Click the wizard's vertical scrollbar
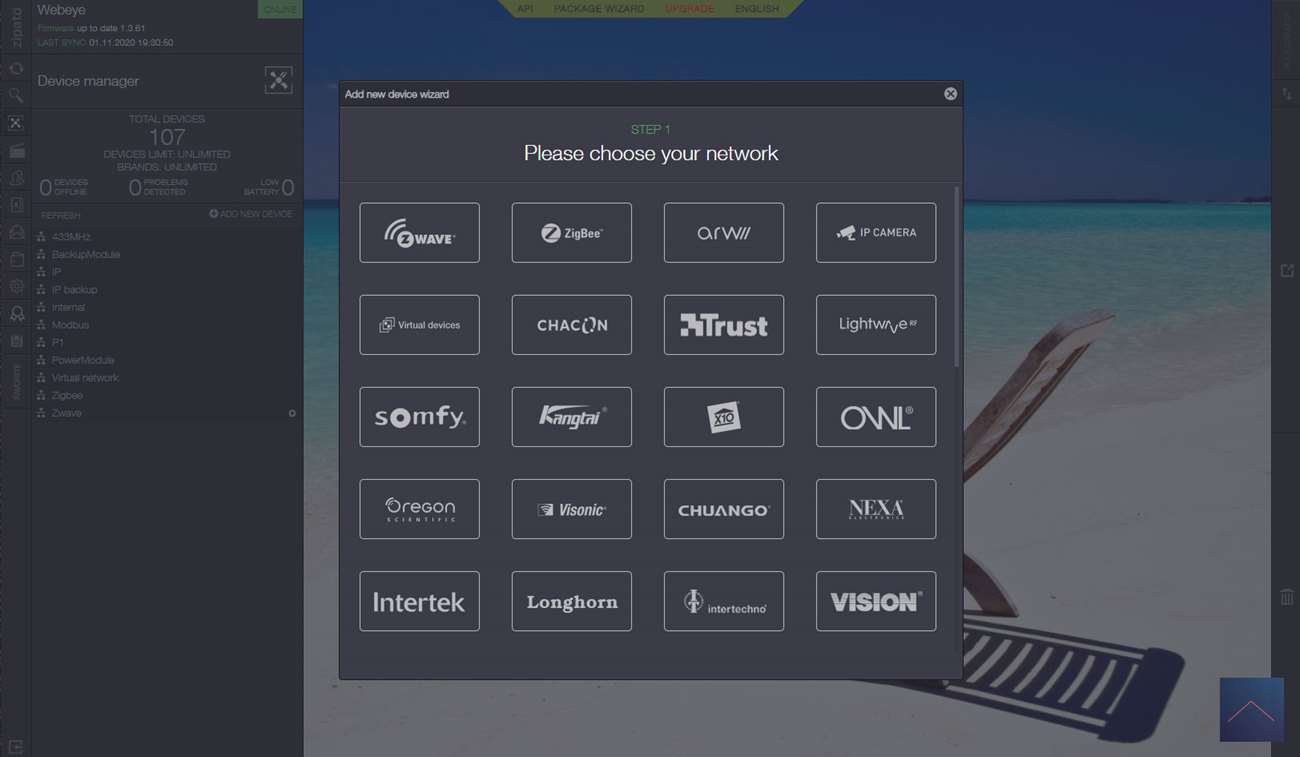Image resolution: width=1300 pixels, height=757 pixels. [957, 277]
